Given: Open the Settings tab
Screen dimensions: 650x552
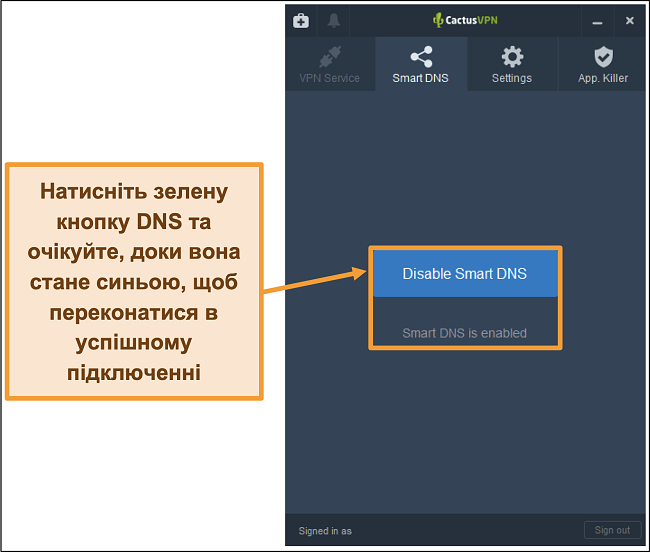Looking at the screenshot, I should point(512,64).
